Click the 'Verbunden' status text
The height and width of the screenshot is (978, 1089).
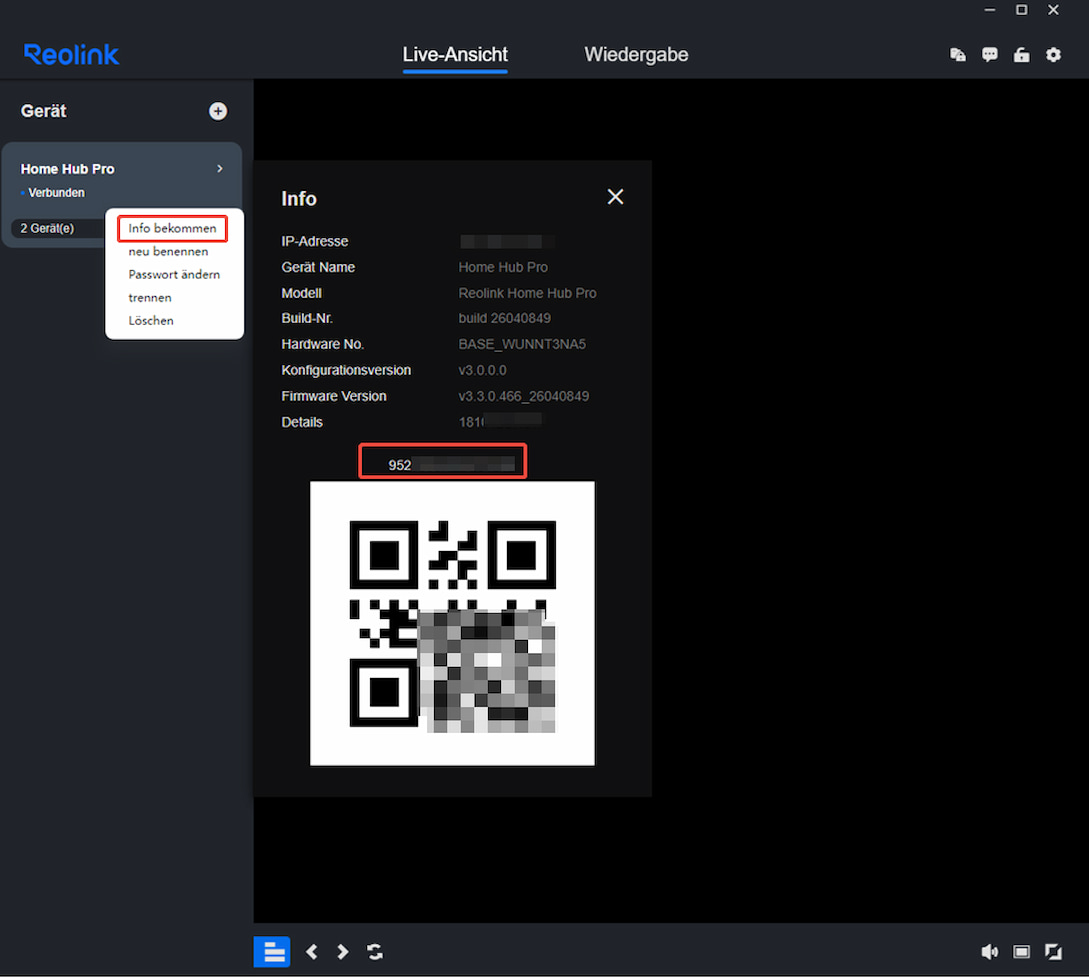(x=56, y=193)
